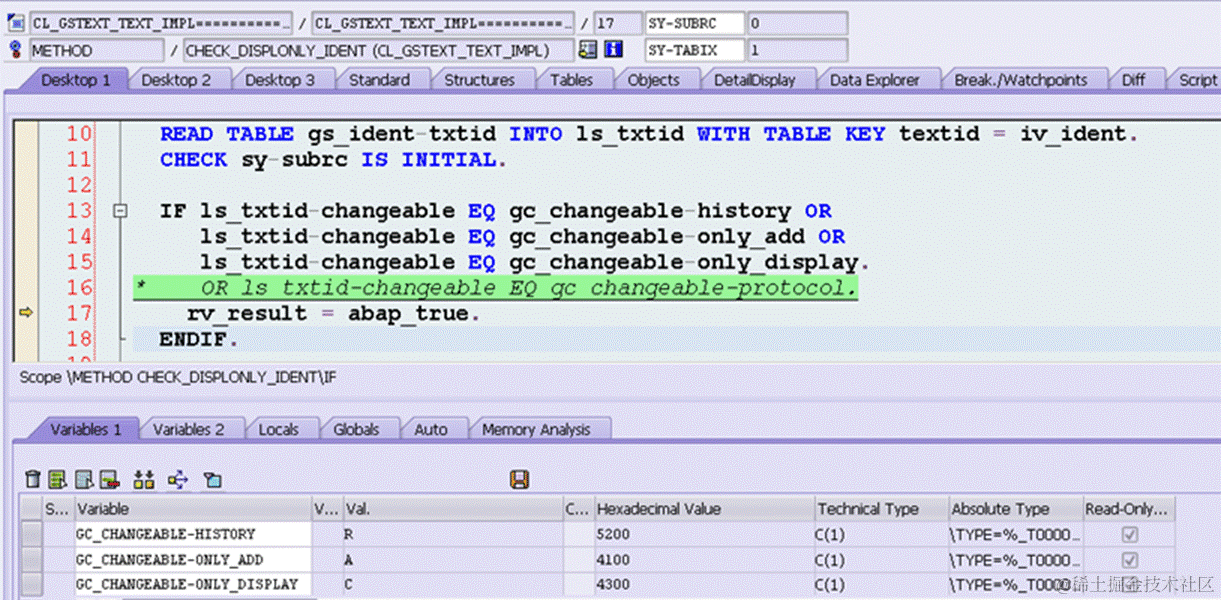
Task: Toggle Read-Only checkbox for GC_CHANGEABLE-ONLY_DISPLAY
Action: pyautogui.click(x=1130, y=584)
